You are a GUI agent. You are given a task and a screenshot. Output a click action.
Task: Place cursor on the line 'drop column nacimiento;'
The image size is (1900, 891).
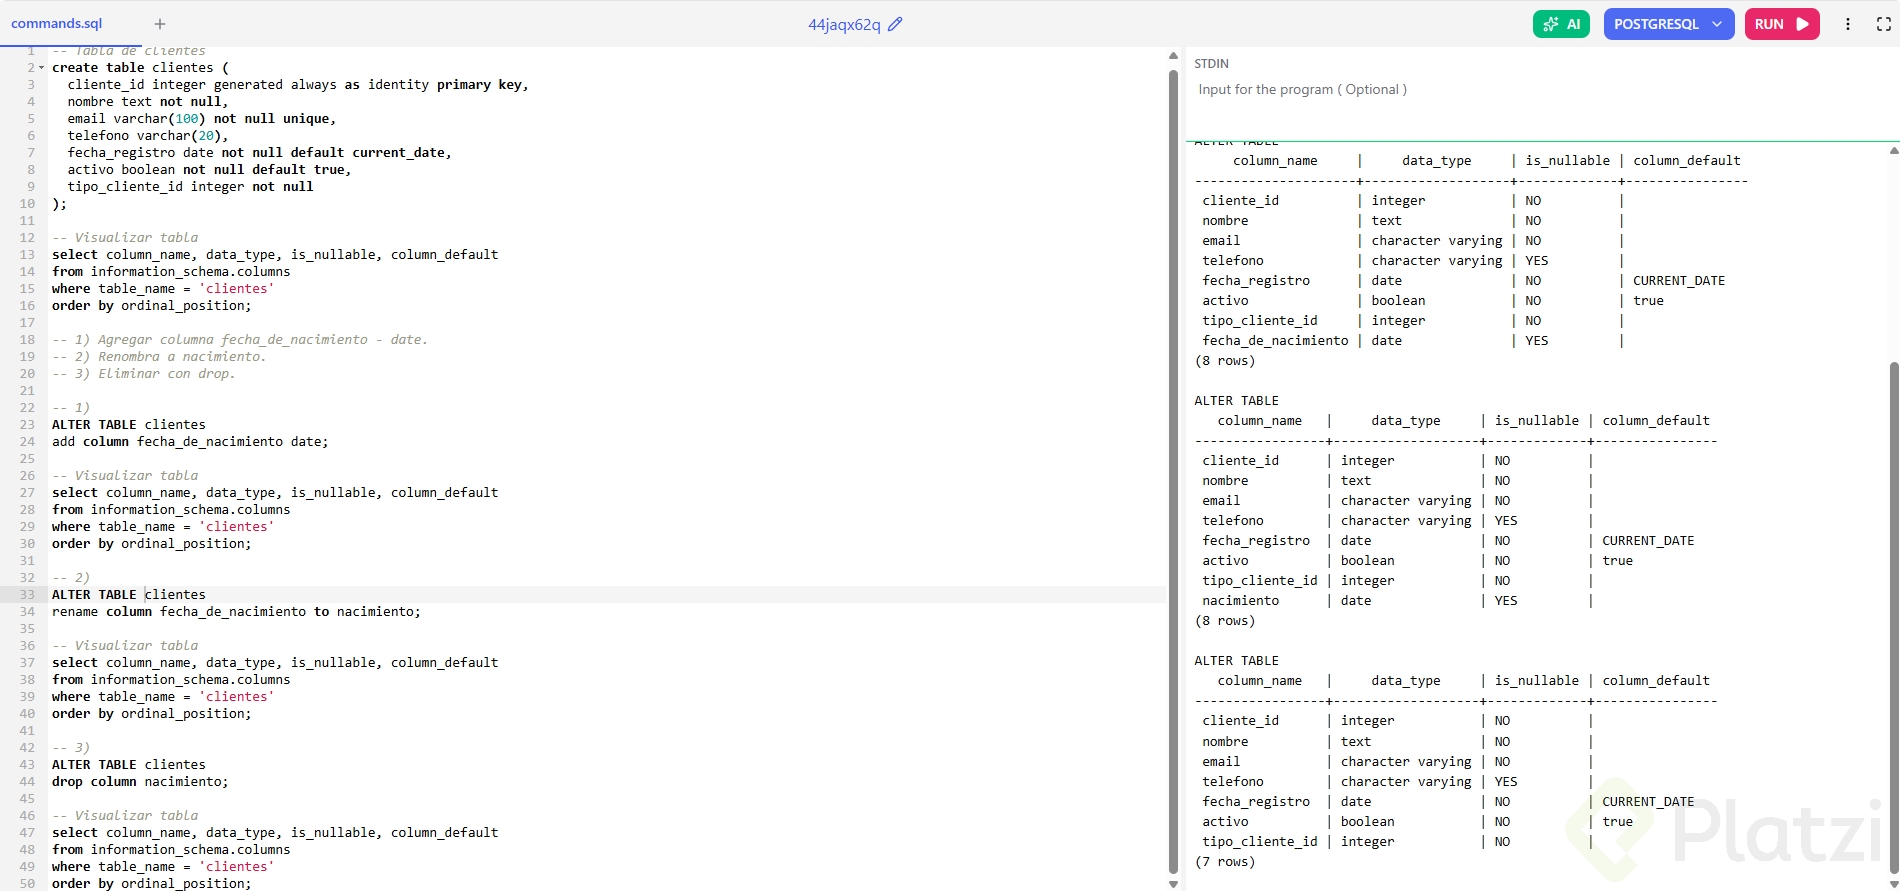click(x=140, y=782)
